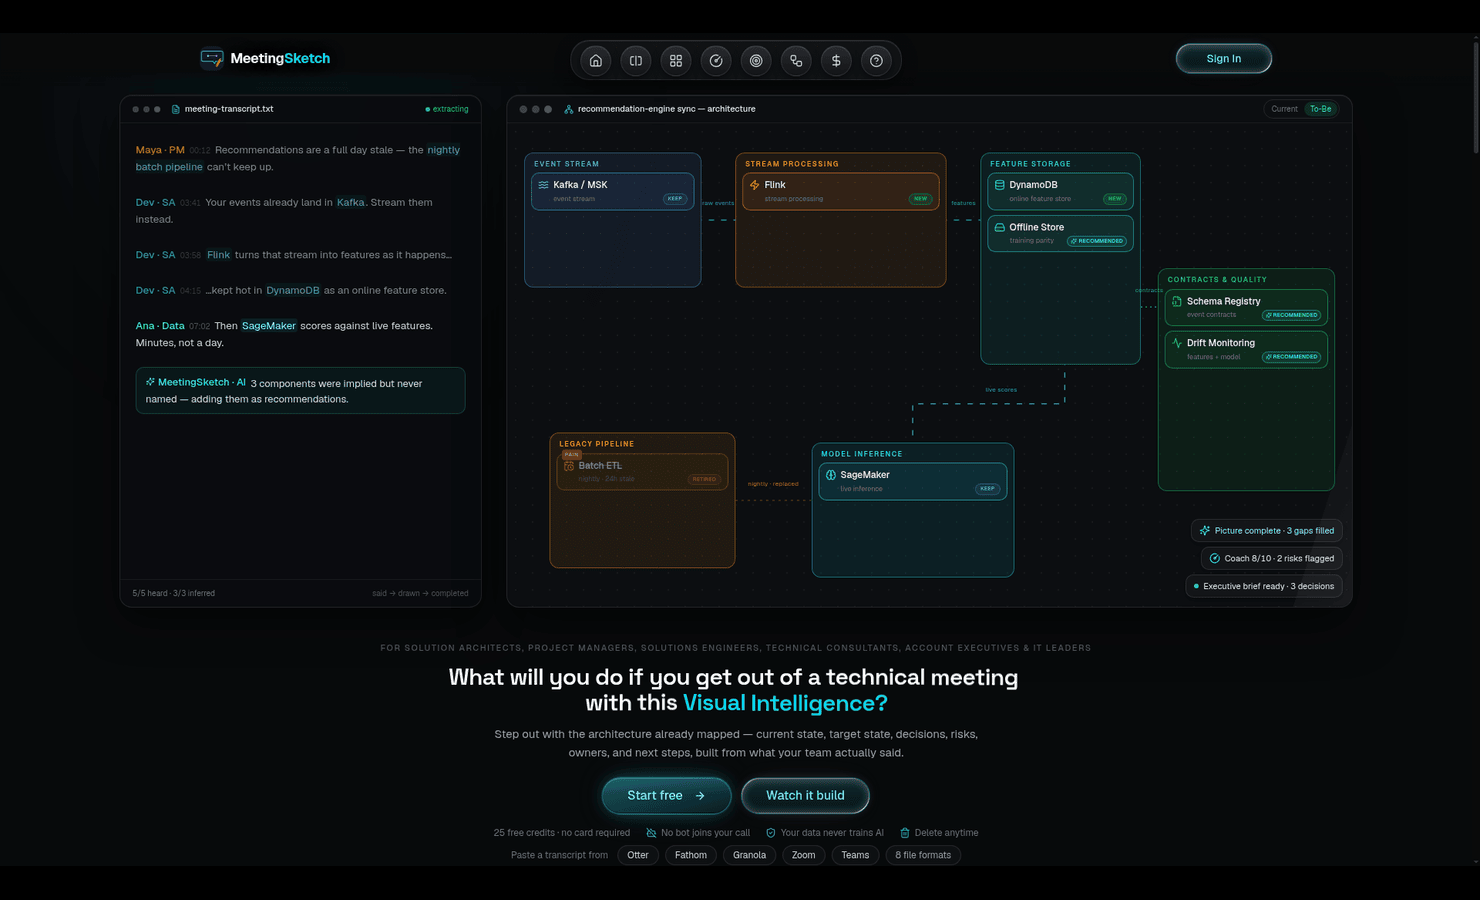1480x900 pixels.
Task: Click the Flink lightning bolt icon
Action: (755, 185)
